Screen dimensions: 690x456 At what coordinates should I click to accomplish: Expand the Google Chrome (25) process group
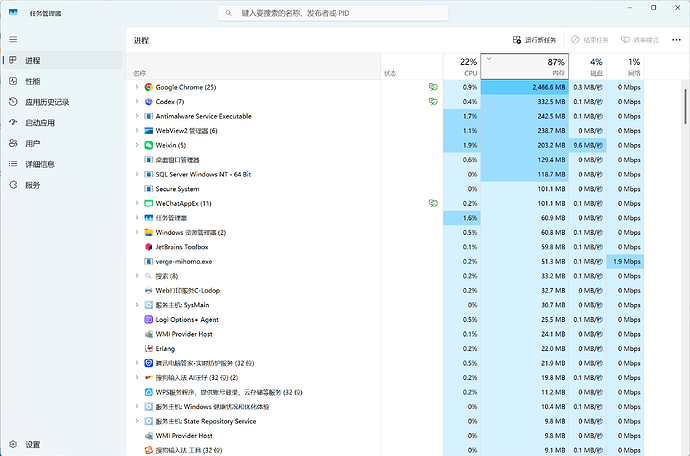tap(137, 87)
